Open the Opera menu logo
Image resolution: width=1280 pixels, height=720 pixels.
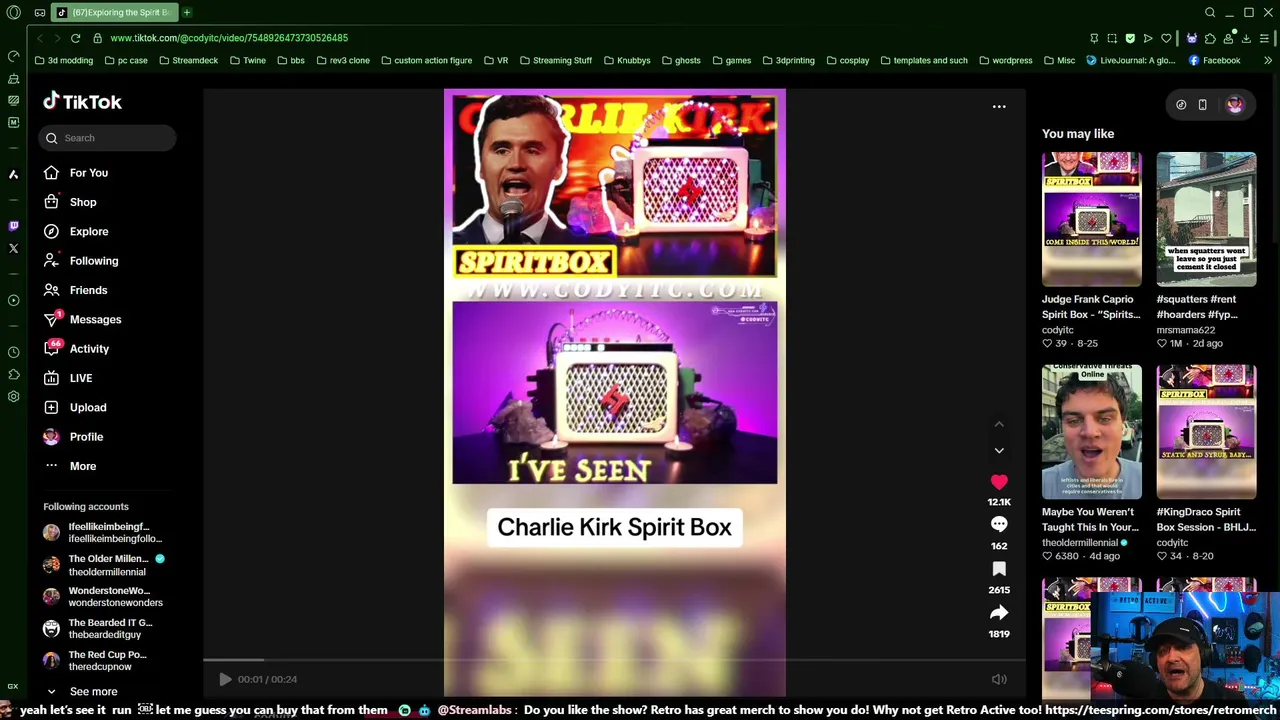pos(13,12)
